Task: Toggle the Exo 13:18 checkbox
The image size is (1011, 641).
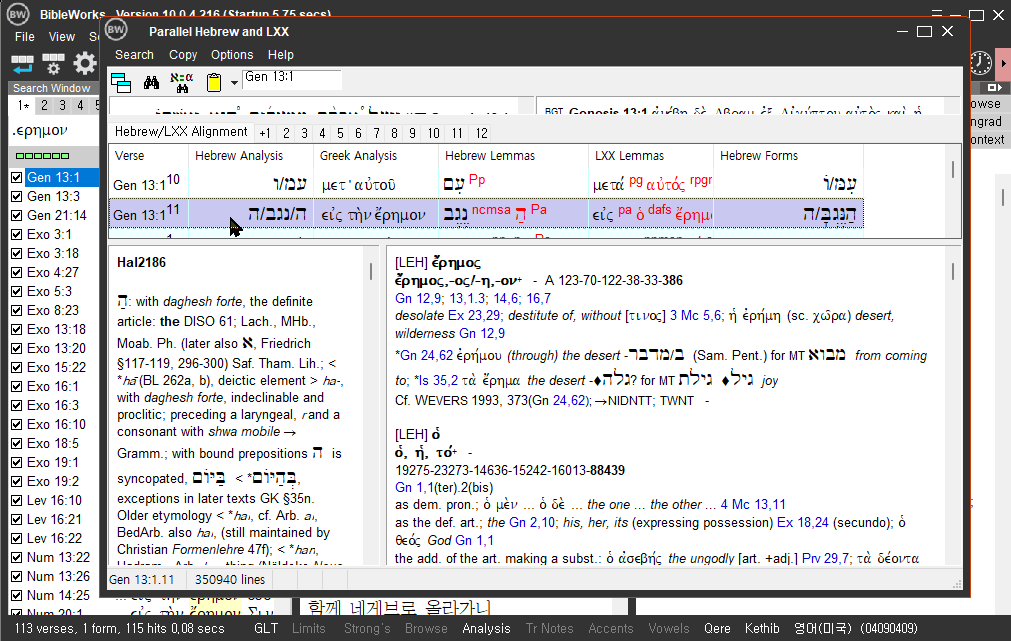Action: click(17, 330)
